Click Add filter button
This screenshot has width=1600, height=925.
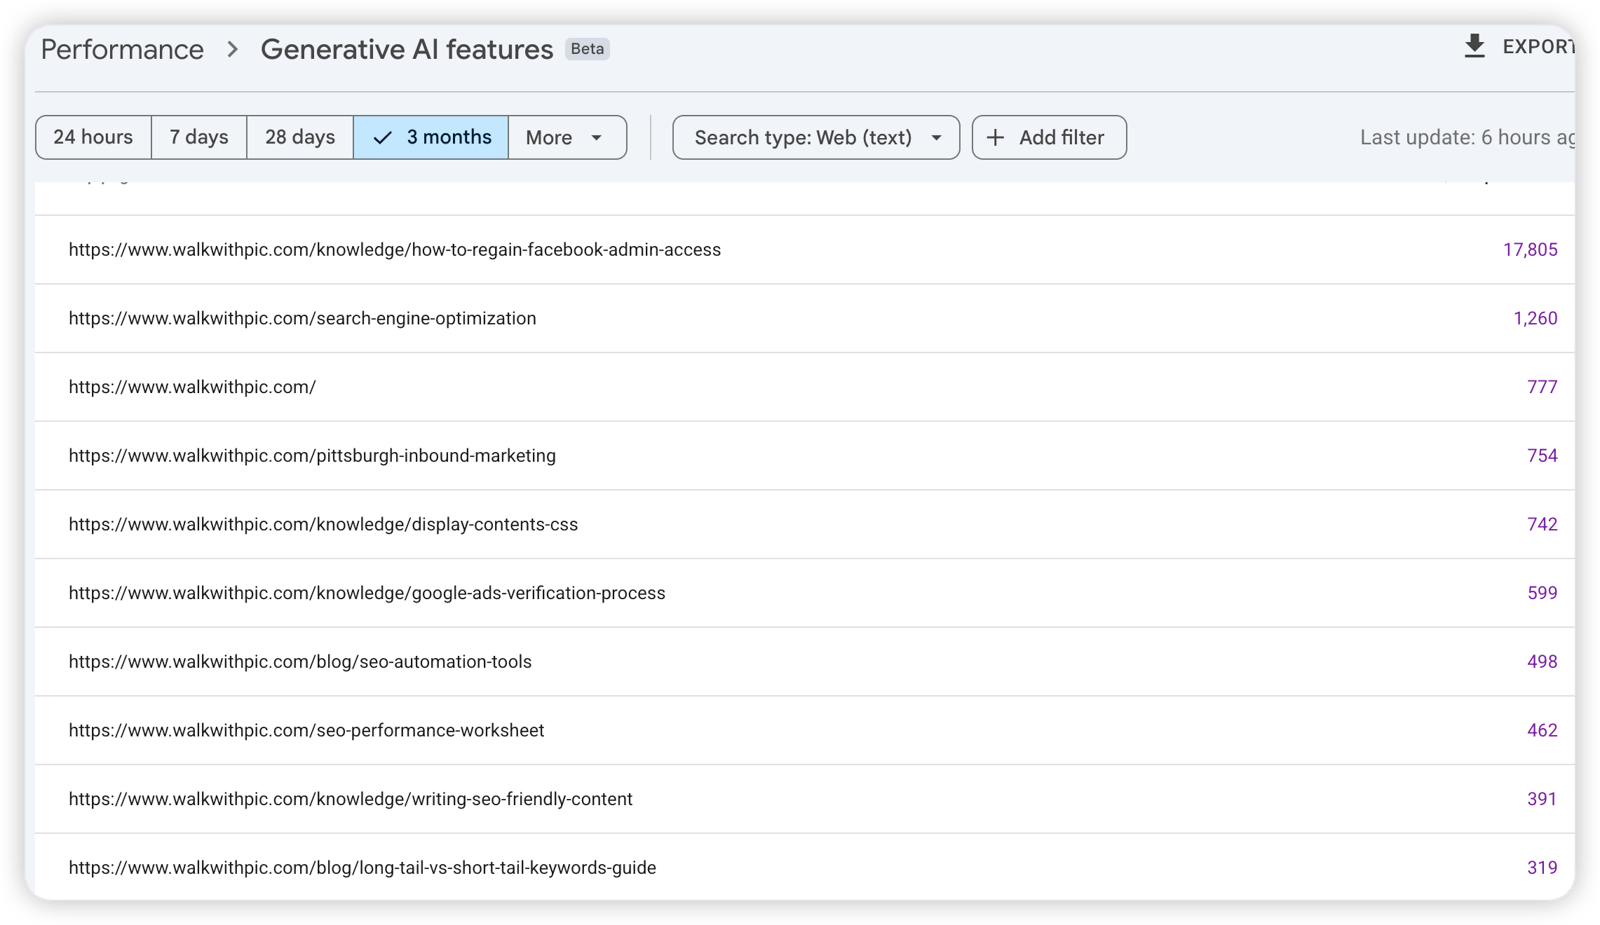pyautogui.click(x=1049, y=138)
